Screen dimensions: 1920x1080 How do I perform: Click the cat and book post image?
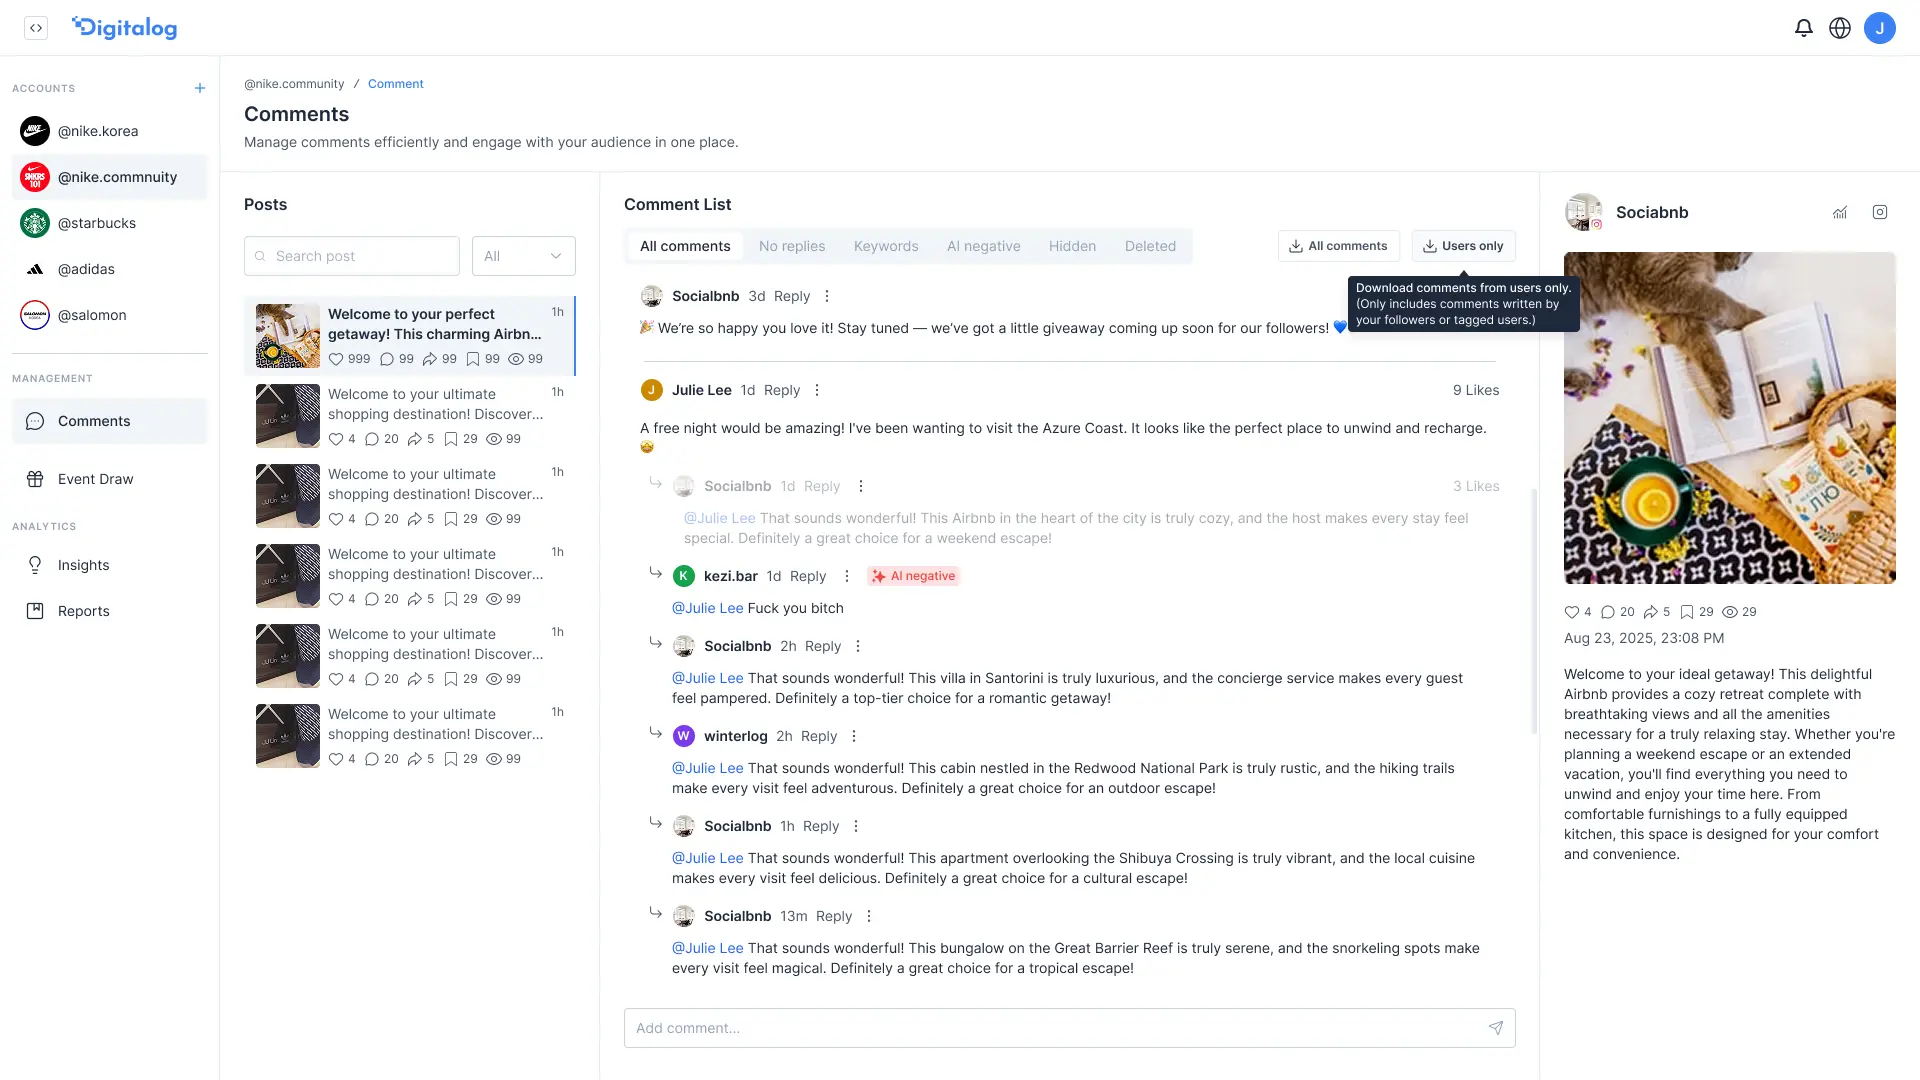tap(1730, 418)
